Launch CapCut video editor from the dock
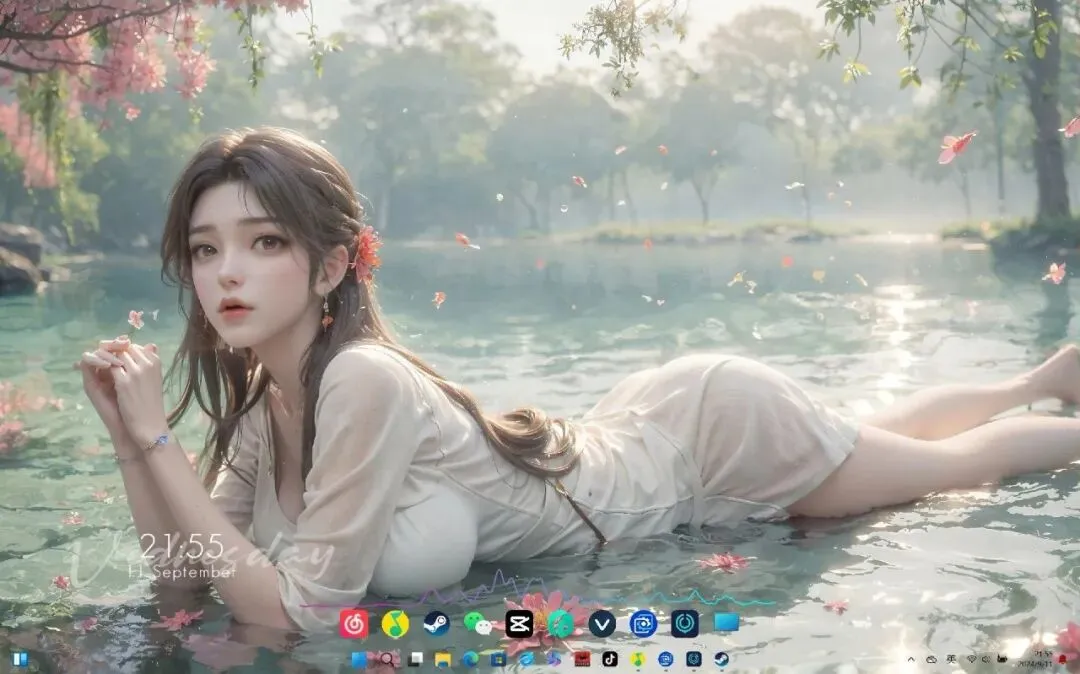The height and width of the screenshot is (674, 1080). click(519, 624)
